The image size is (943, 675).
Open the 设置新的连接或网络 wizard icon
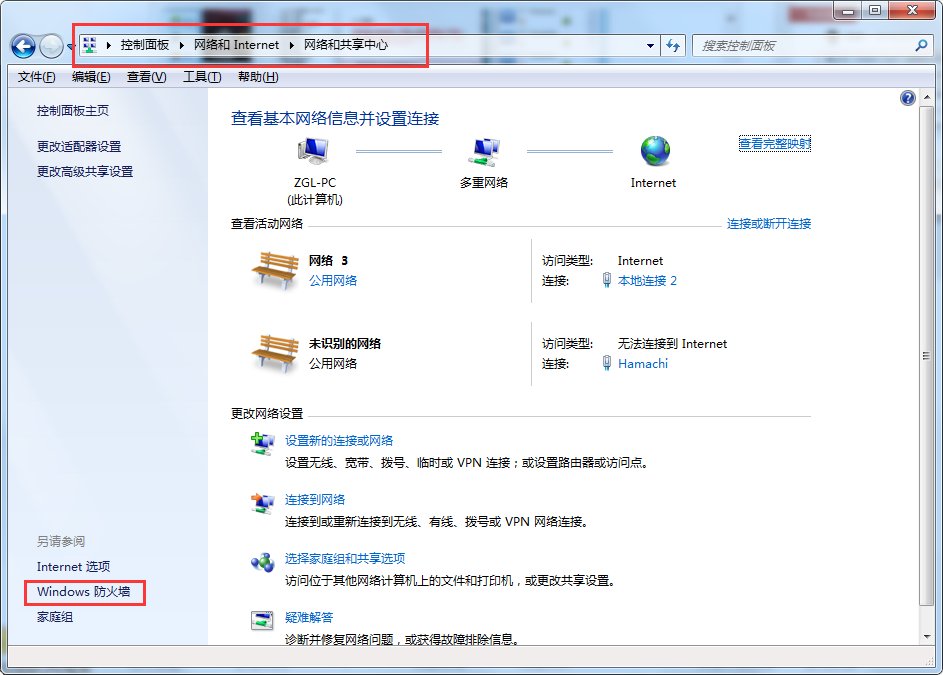pyautogui.click(x=261, y=441)
